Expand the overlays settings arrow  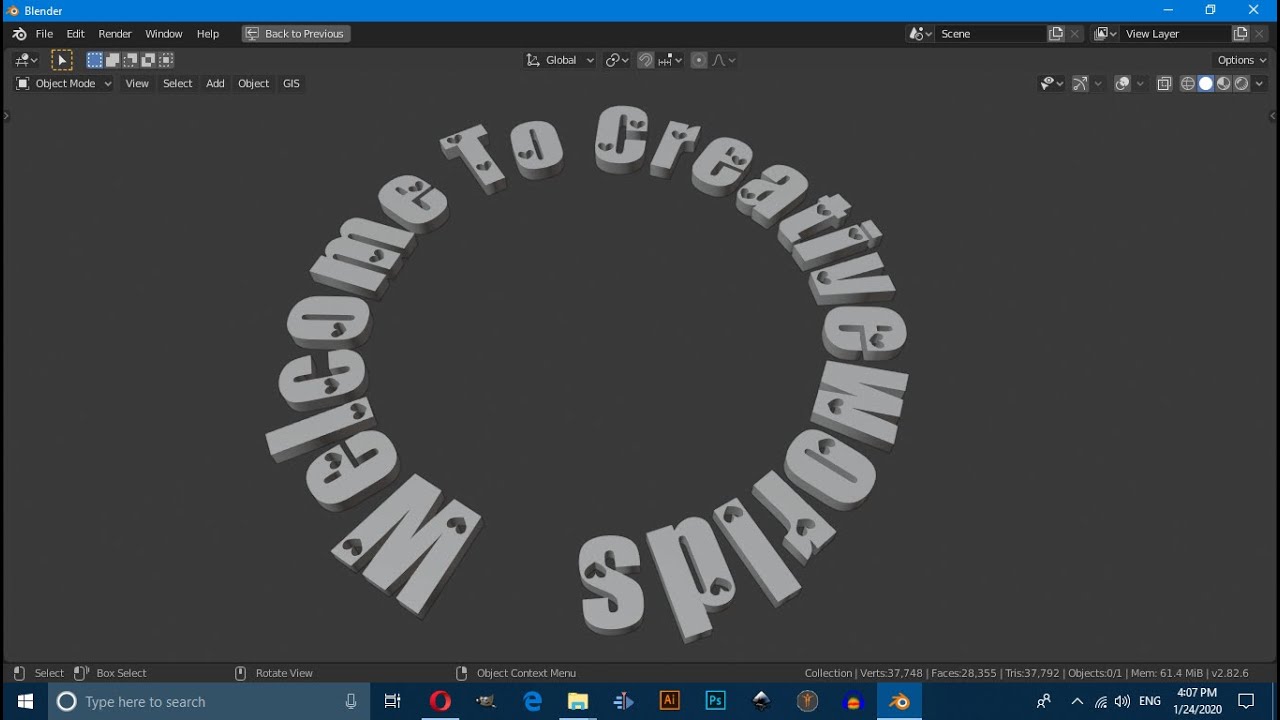[x=1140, y=84]
